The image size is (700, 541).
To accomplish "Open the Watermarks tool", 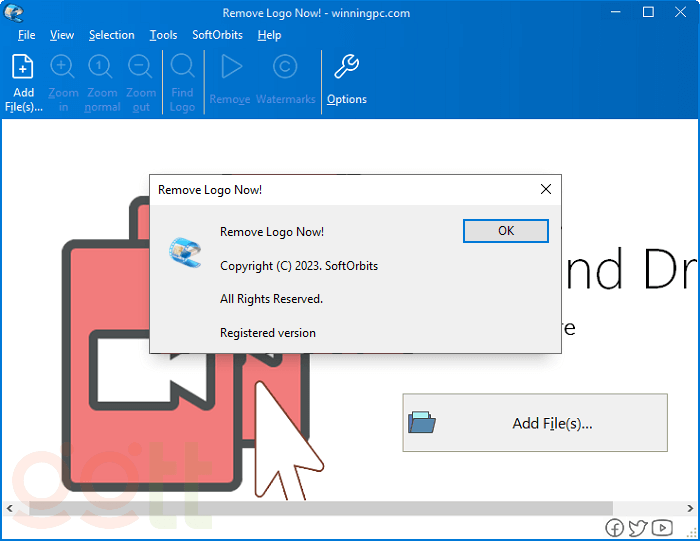I will [x=285, y=68].
